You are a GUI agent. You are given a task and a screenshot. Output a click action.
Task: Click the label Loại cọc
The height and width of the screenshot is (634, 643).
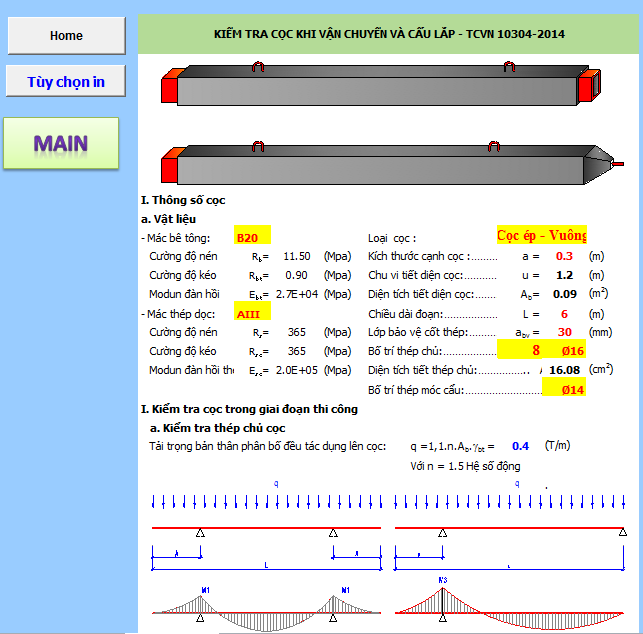coord(392,238)
